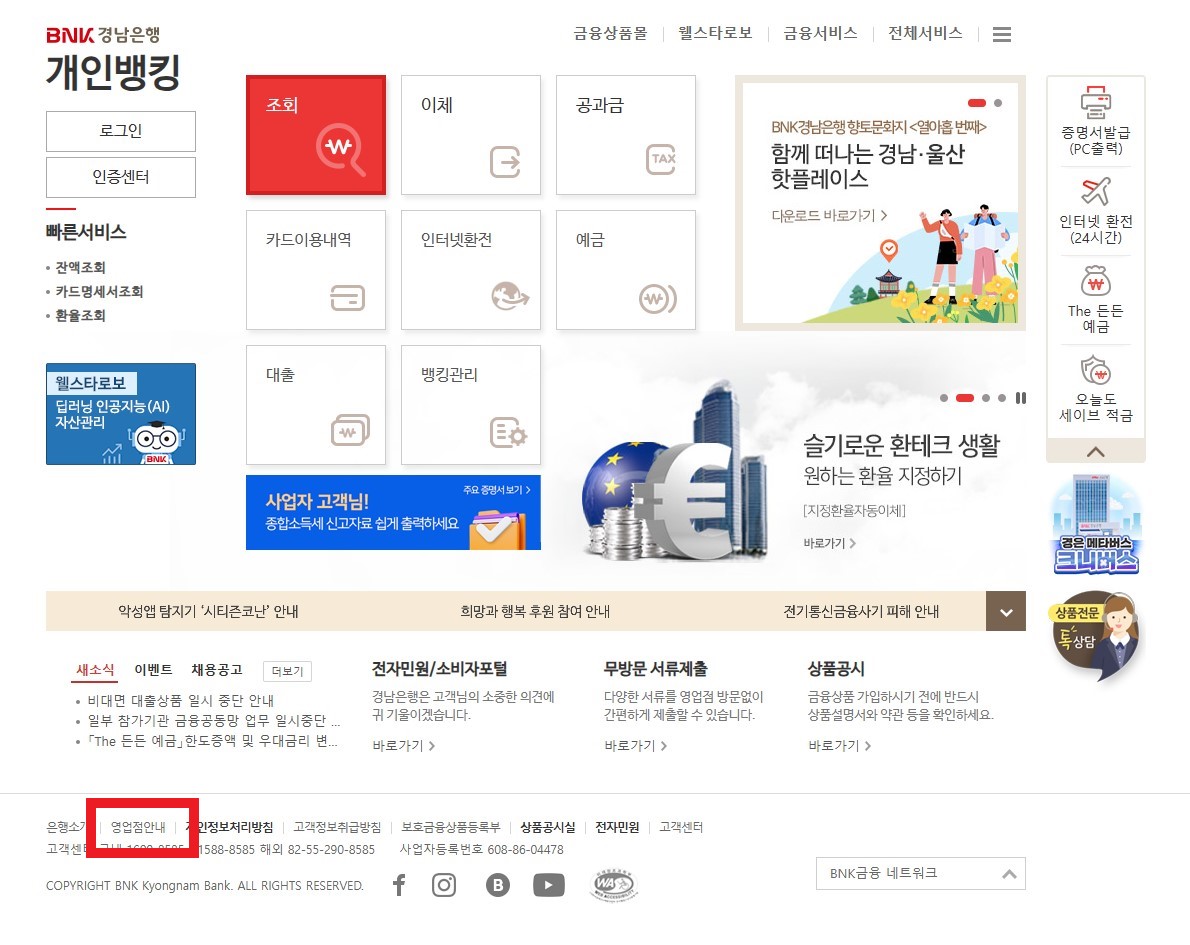Open the 상품전문 톡상담 chat character
1190x945 pixels.
click(1096, 636)
